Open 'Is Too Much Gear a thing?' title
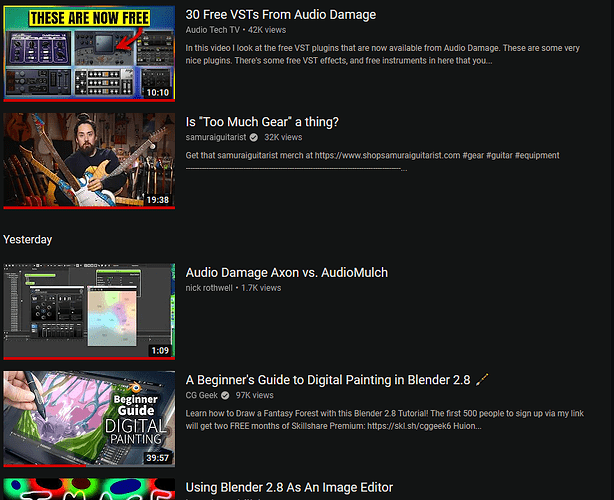Image resolution: width=614 pixels, height=500 pixels. 262,122
